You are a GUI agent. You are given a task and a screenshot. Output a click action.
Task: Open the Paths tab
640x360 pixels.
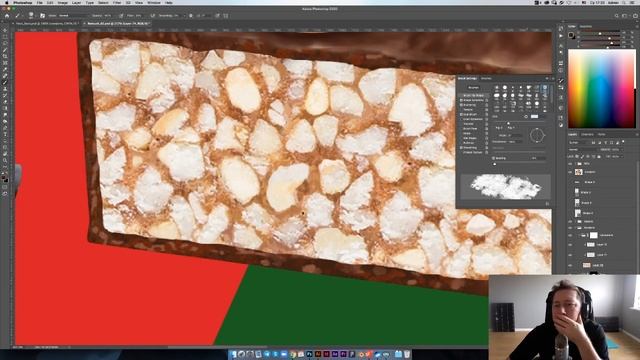coord(602,134)
